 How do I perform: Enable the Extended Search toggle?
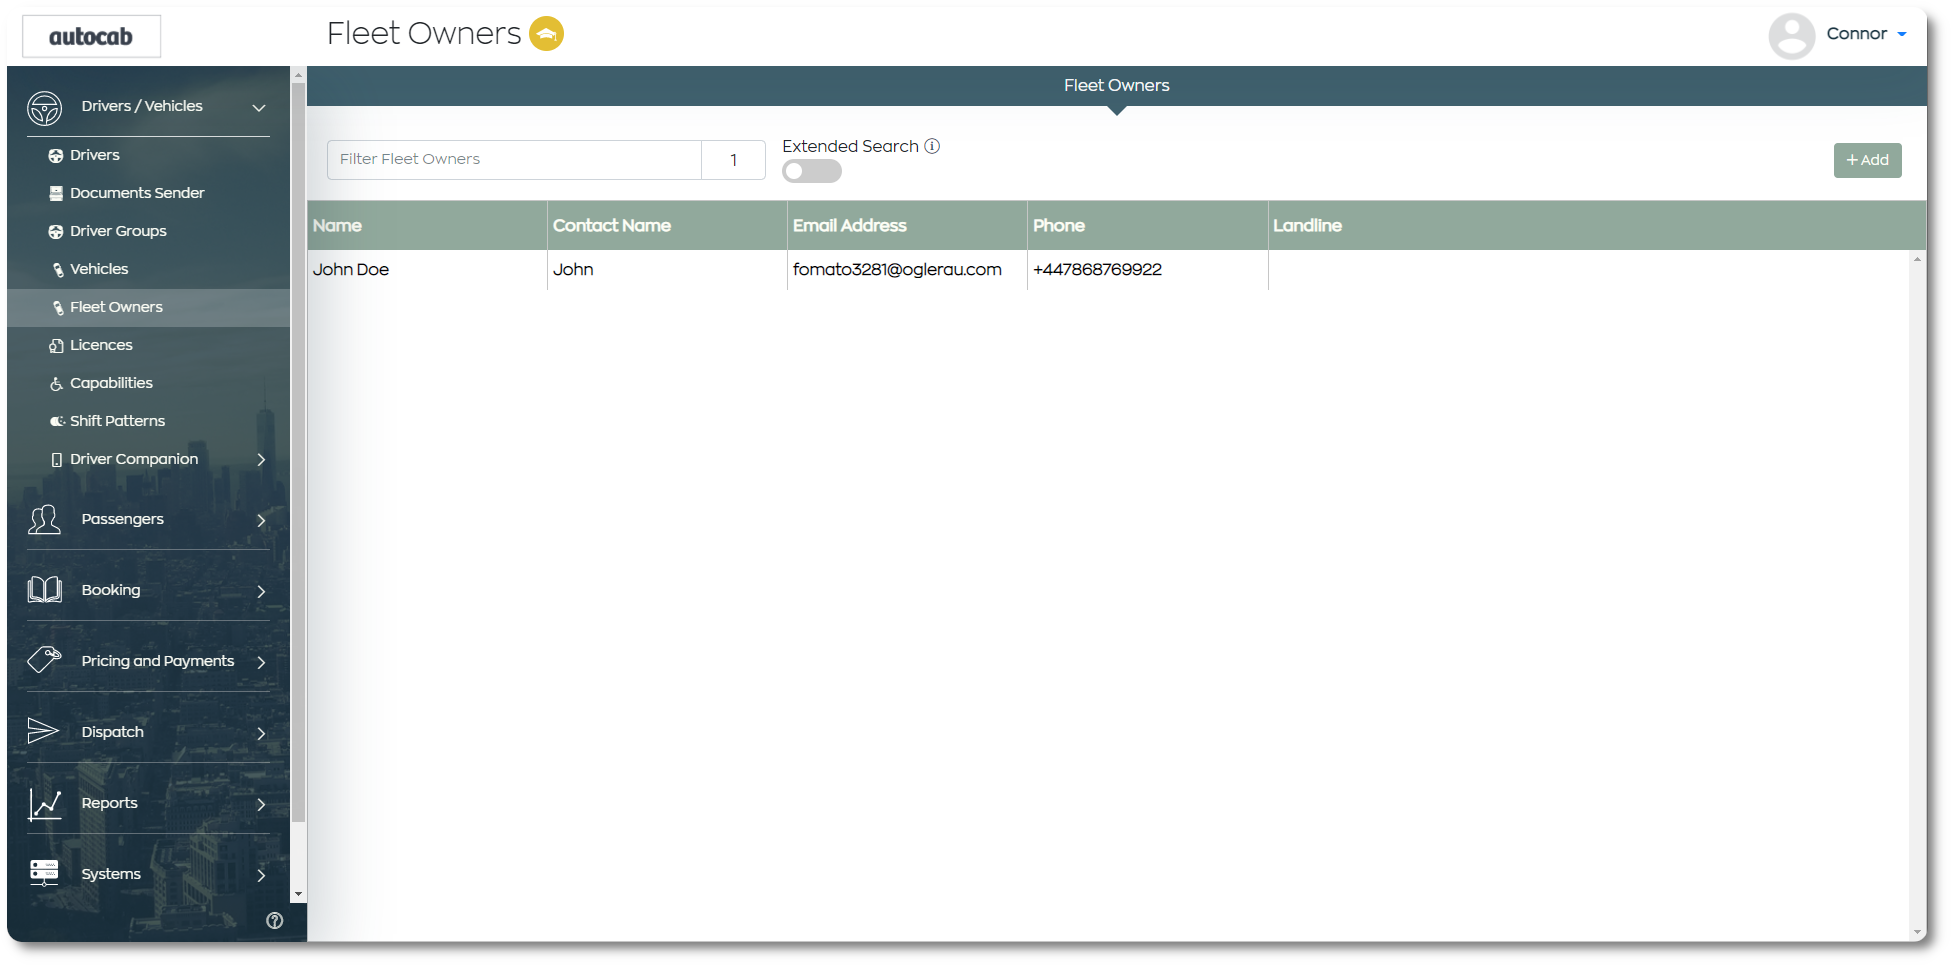click(x=811, y=172)
